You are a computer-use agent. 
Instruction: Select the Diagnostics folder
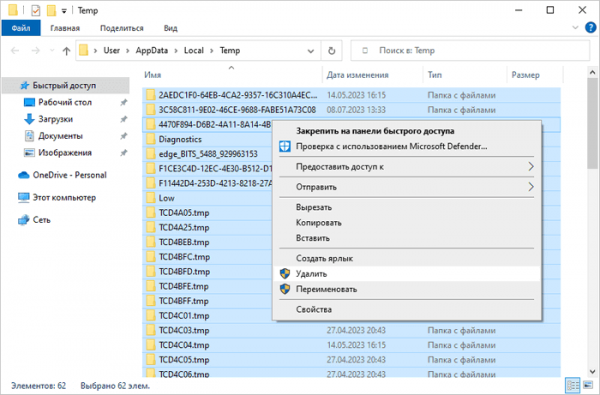click(180, 139)
